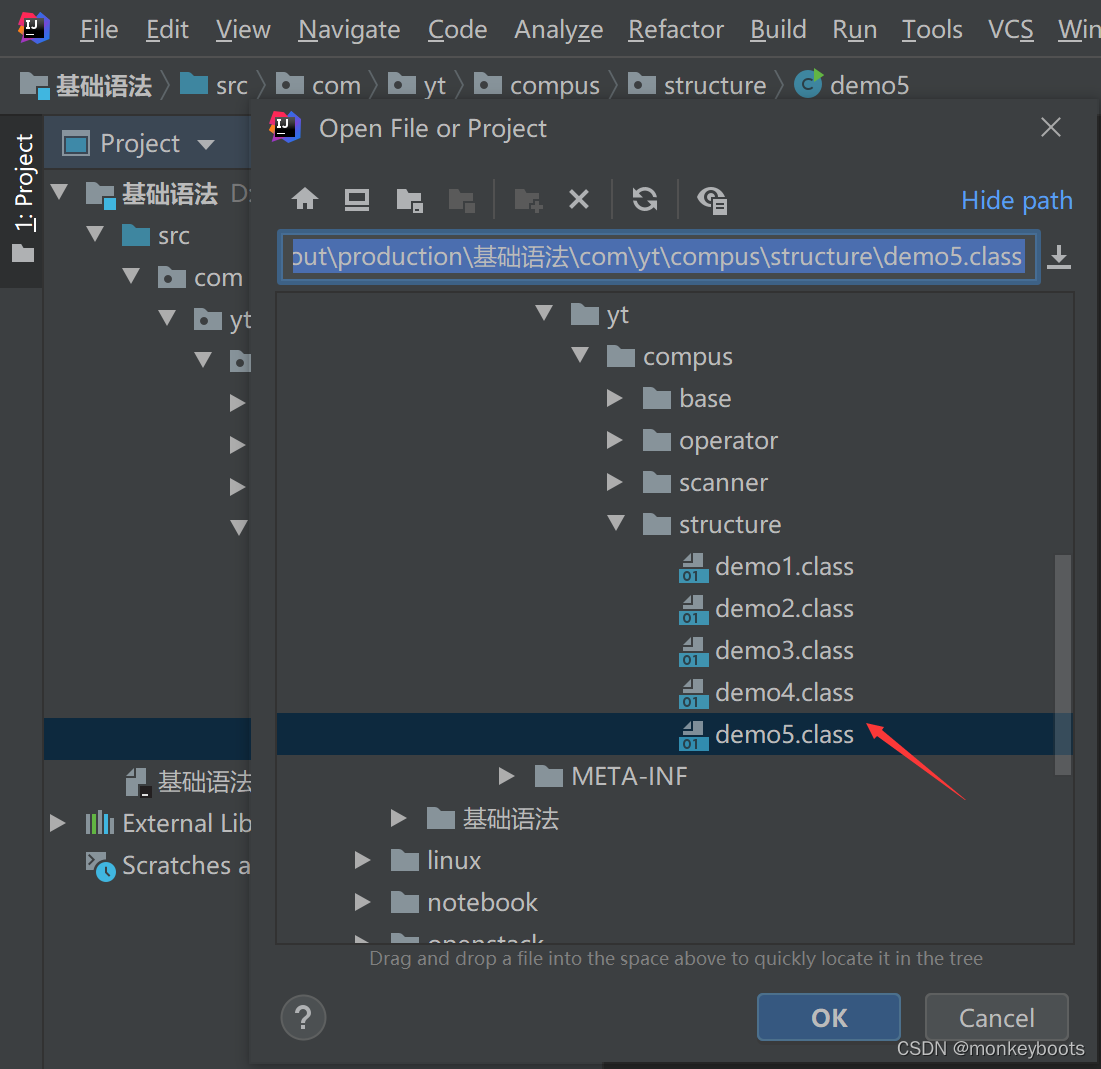Open the Tools menu
This screenshot has width=1101, height=1069.
[x=932, y=29]
